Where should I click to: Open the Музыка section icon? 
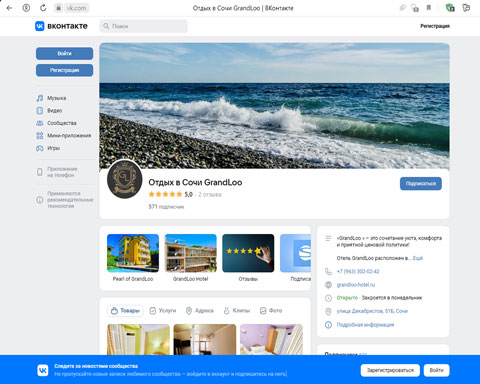40,98
